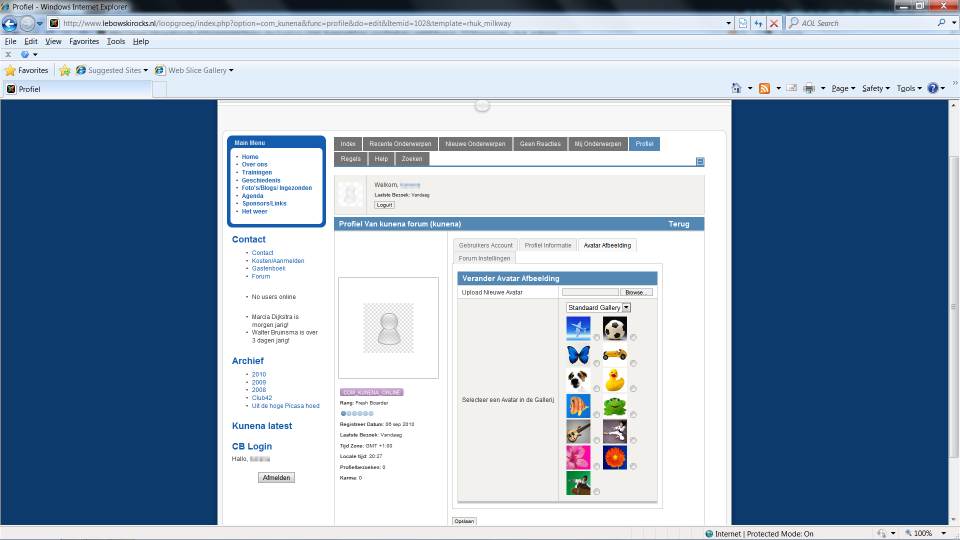This screenshot has width=960, height=540.
Task: Click the blue Help question mark icon
Action: [x=932, y=88]
